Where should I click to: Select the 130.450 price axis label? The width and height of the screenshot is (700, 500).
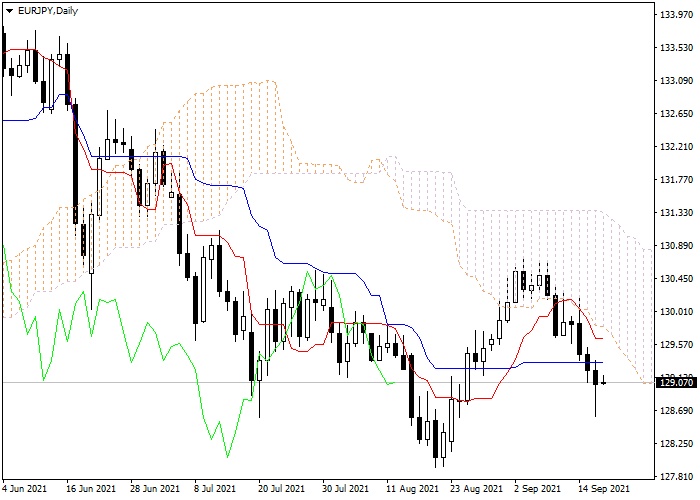[676, 279]
